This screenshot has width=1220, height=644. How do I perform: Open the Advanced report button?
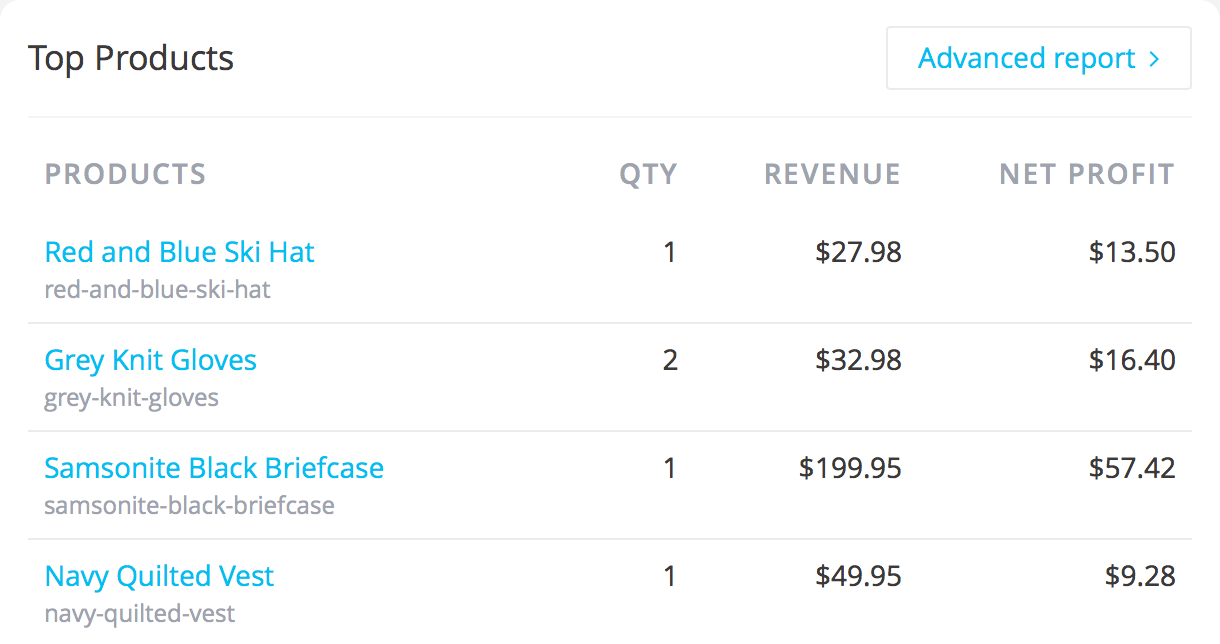pyautogui.click(x=1038, y=58)
